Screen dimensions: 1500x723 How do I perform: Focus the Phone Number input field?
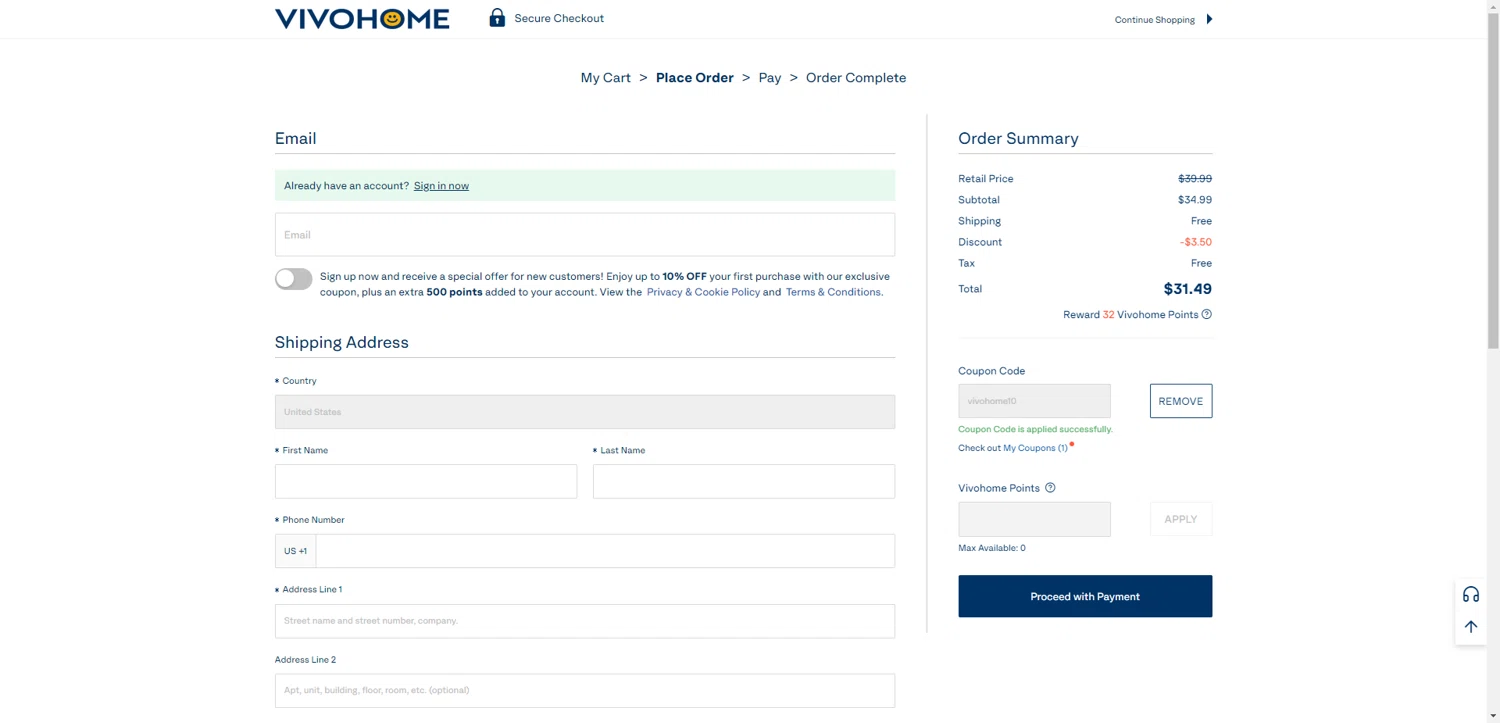605,551
